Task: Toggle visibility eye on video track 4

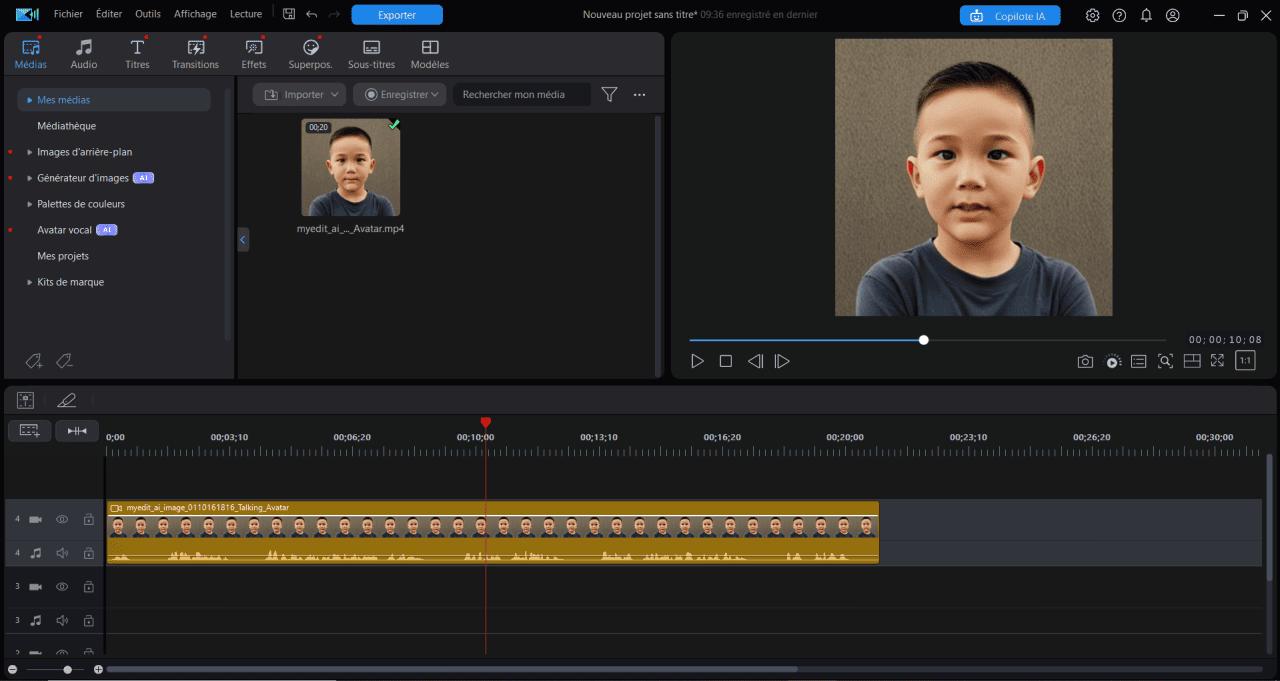Action: [62, 520]
